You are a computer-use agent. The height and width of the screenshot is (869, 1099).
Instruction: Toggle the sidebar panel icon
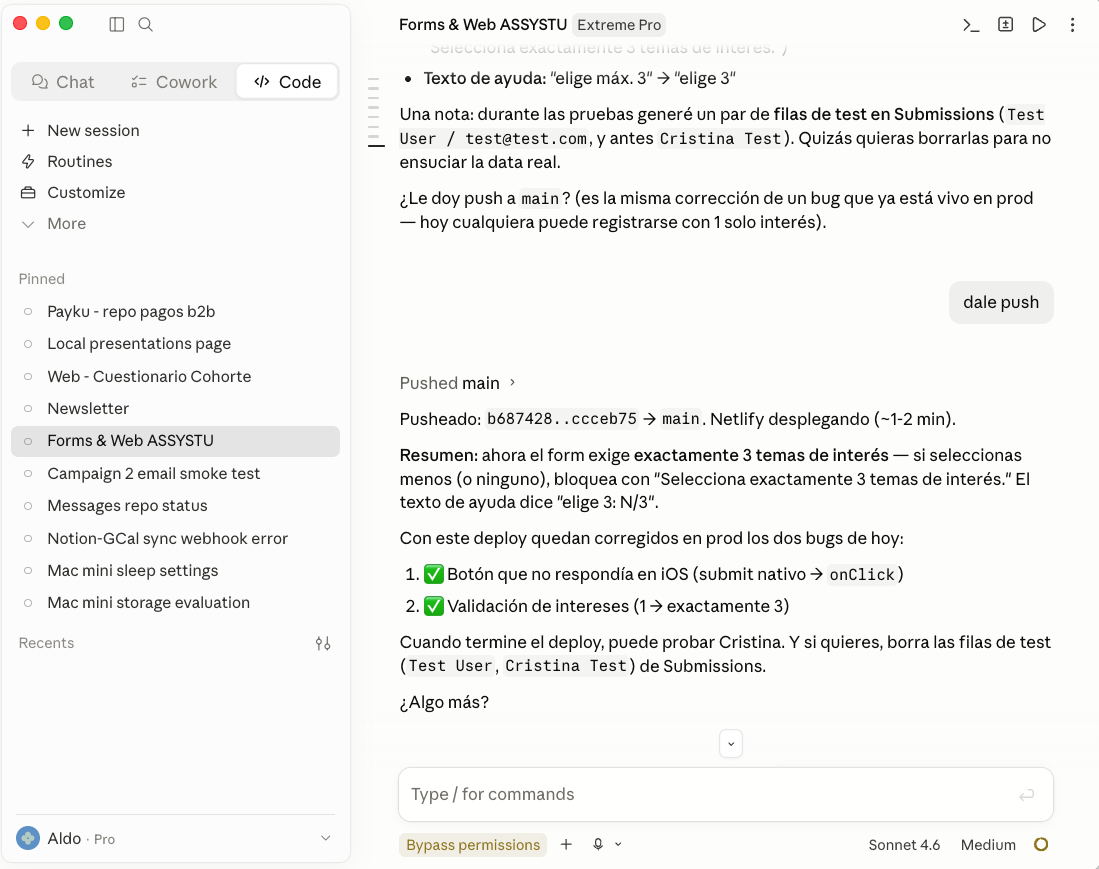[x=116, y=25]
